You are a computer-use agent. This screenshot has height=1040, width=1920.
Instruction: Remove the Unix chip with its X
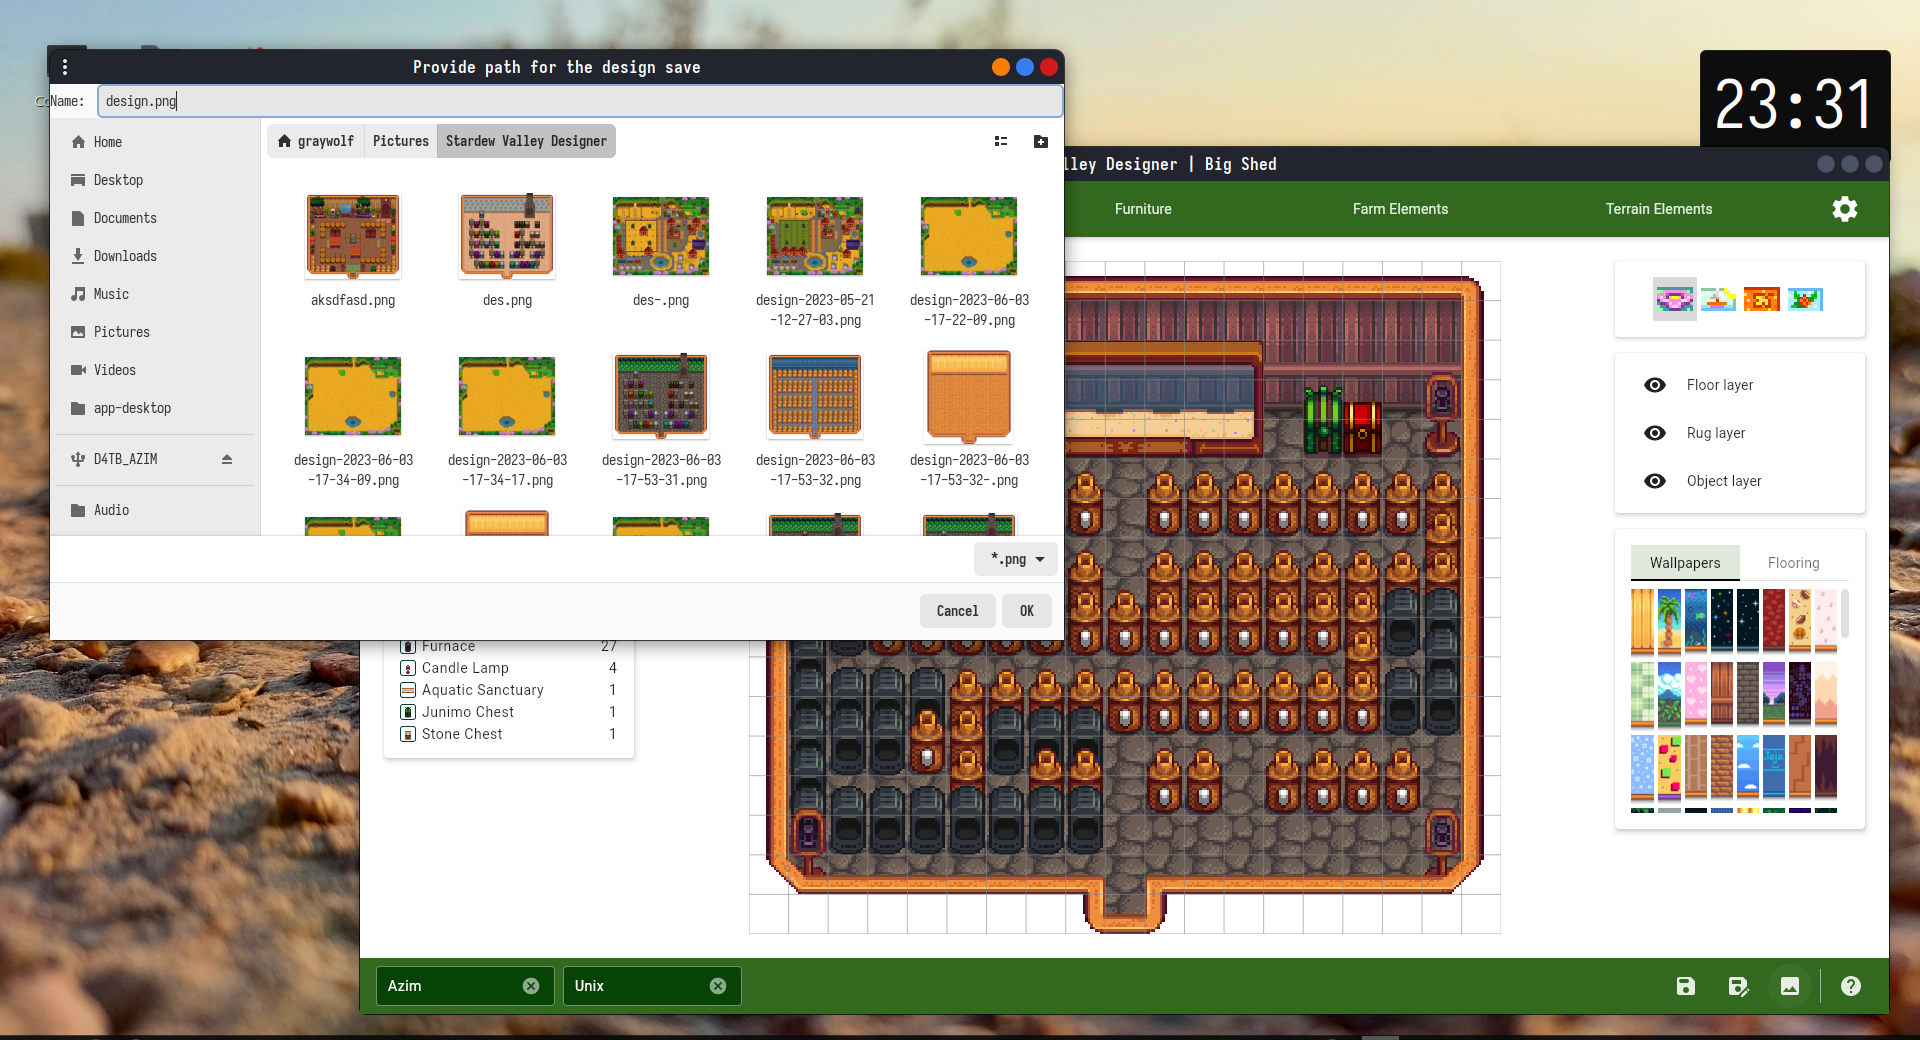718,986
